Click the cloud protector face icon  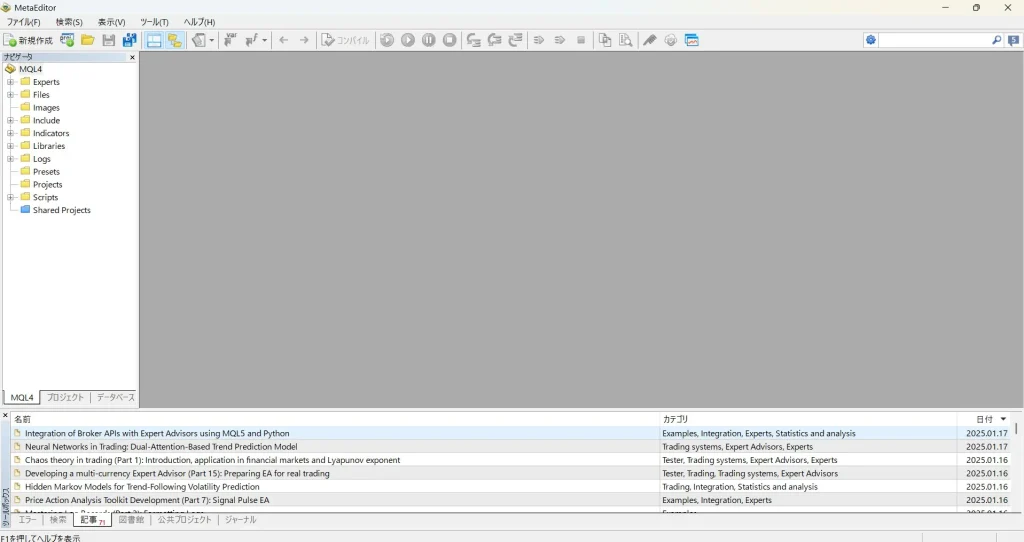tap(671, 40)
